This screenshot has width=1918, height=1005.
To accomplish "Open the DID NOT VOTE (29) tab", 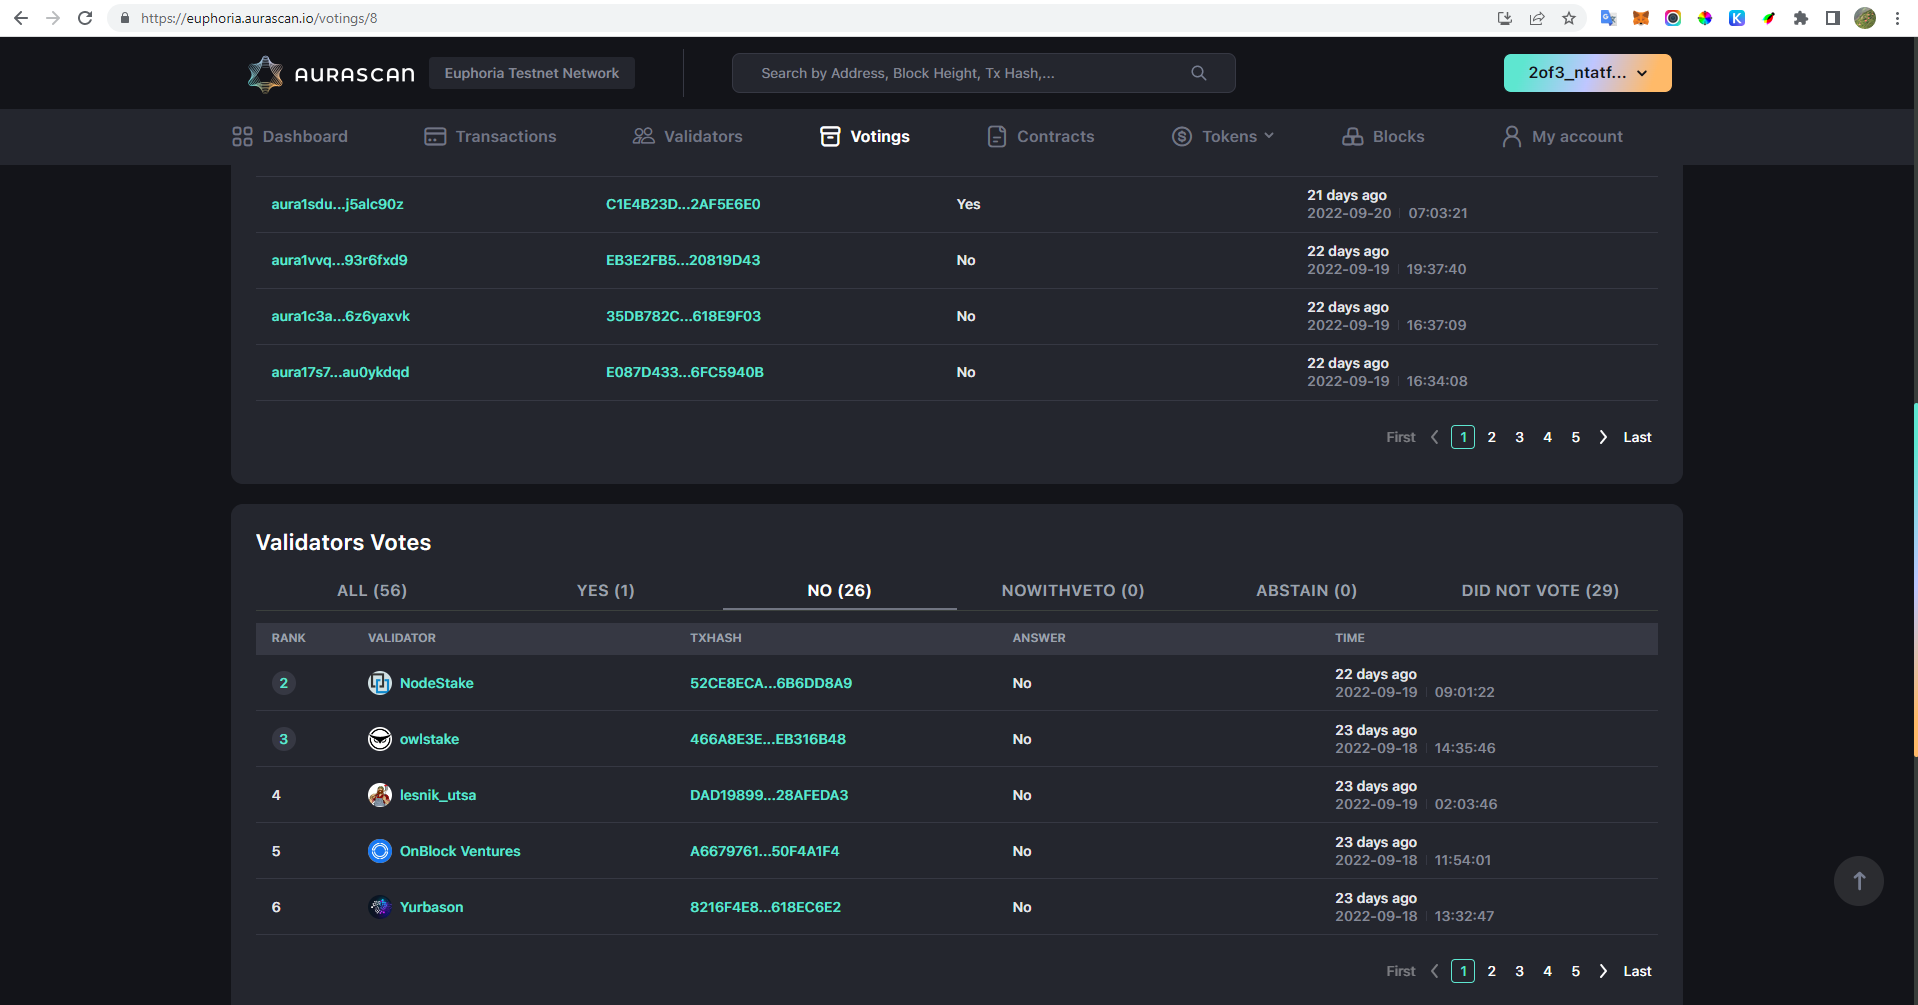I will [x=1539, y=590].
